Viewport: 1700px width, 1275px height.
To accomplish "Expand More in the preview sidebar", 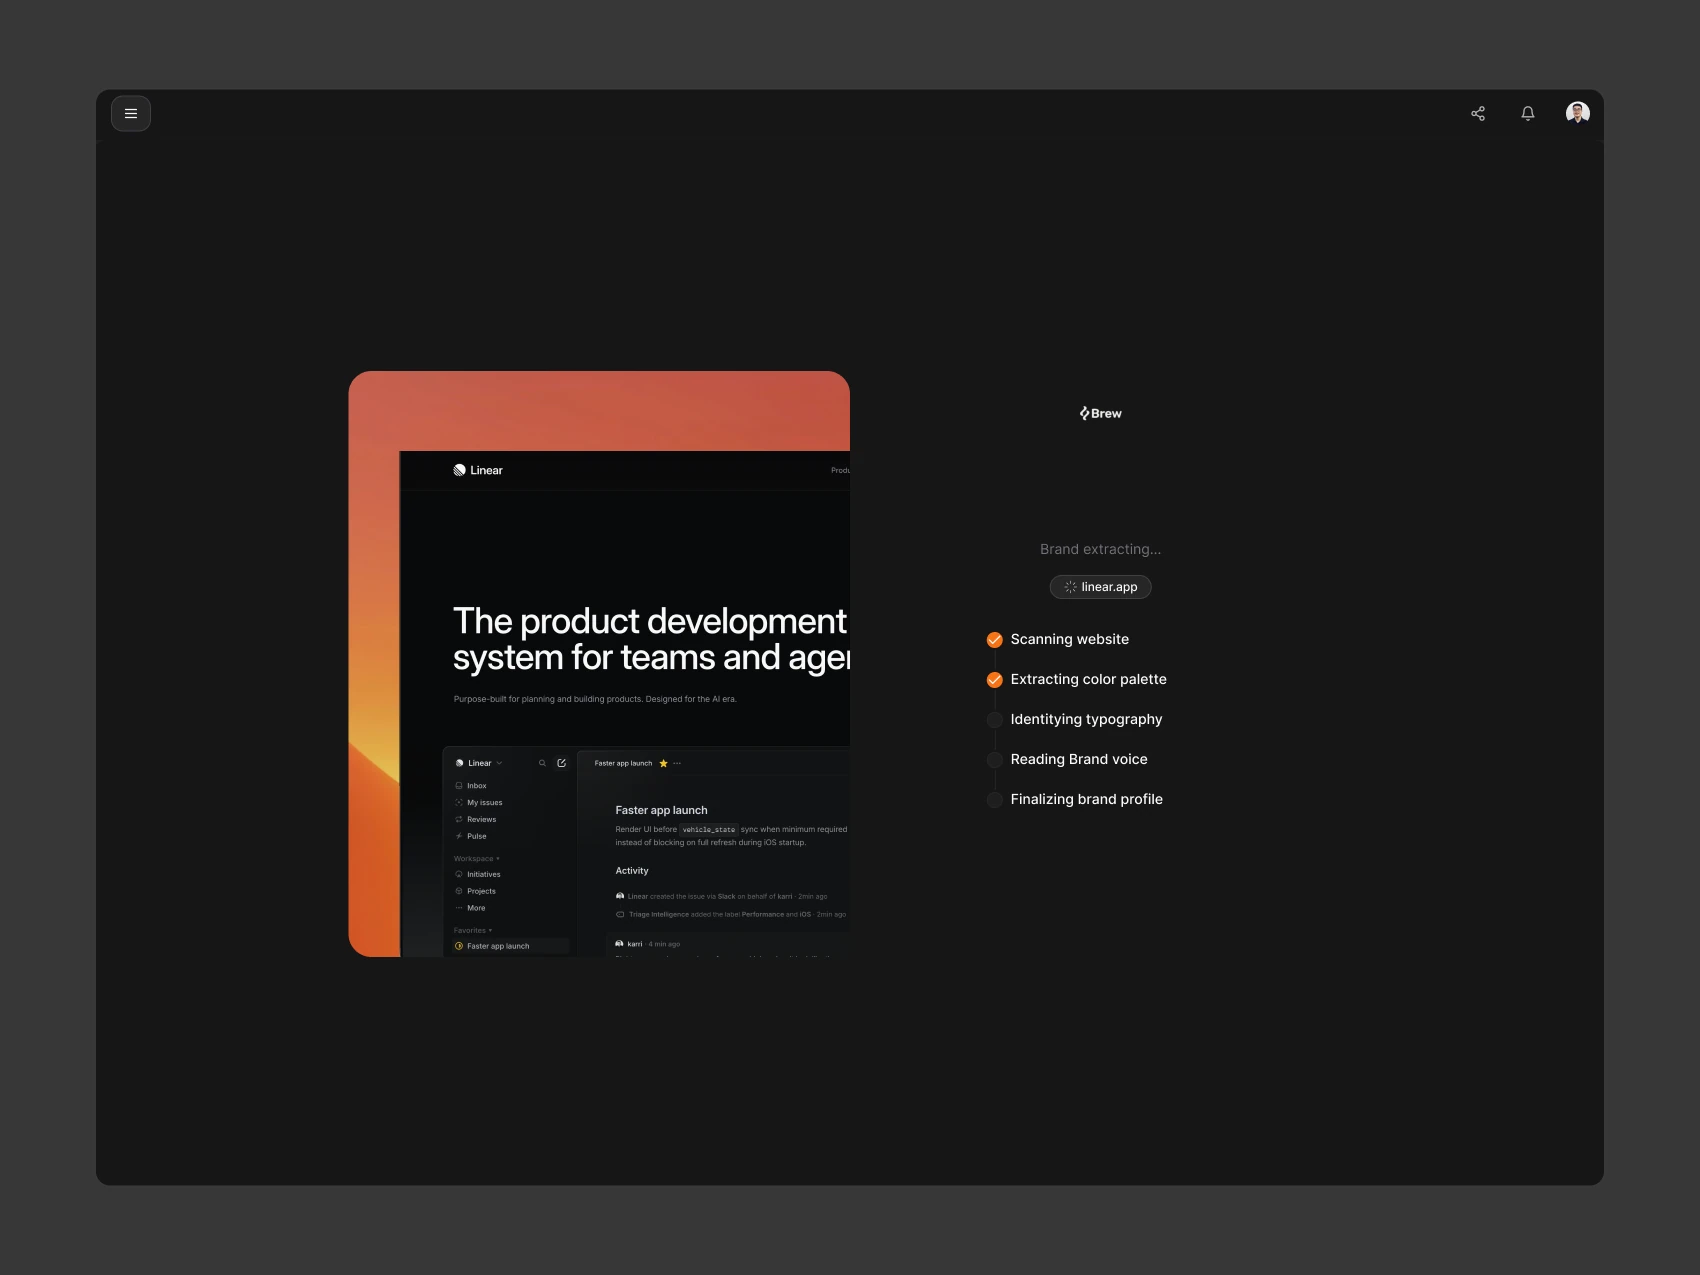I will (x=470, y=908).
